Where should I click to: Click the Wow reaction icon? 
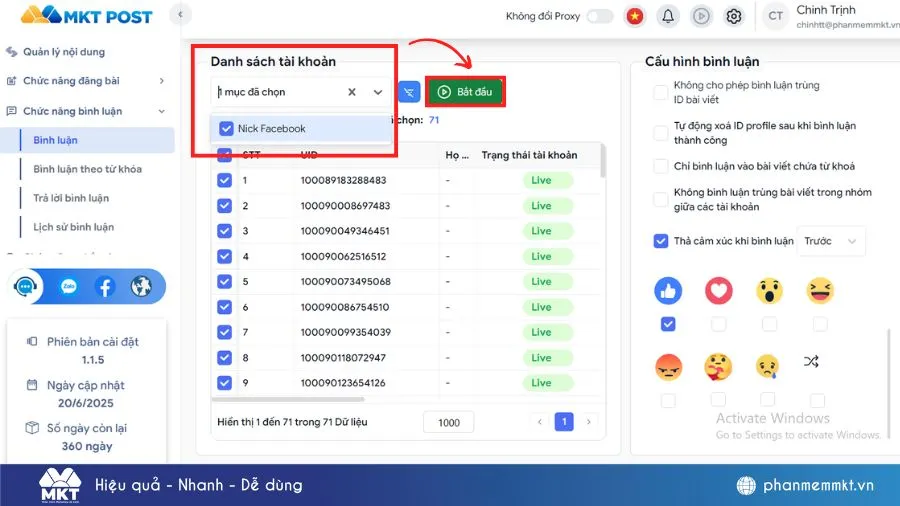(x=769, y=291)
